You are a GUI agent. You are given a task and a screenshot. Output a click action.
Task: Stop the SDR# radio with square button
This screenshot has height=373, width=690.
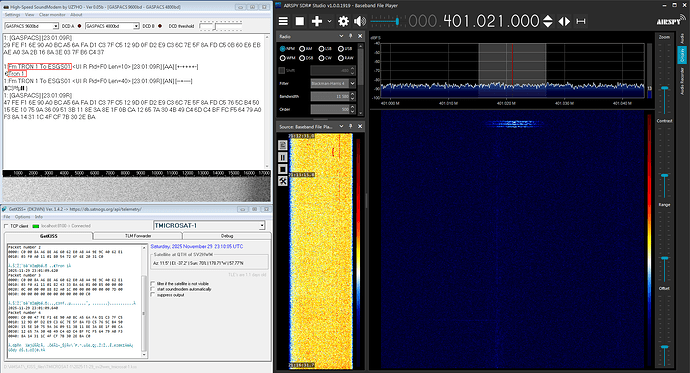300,21
